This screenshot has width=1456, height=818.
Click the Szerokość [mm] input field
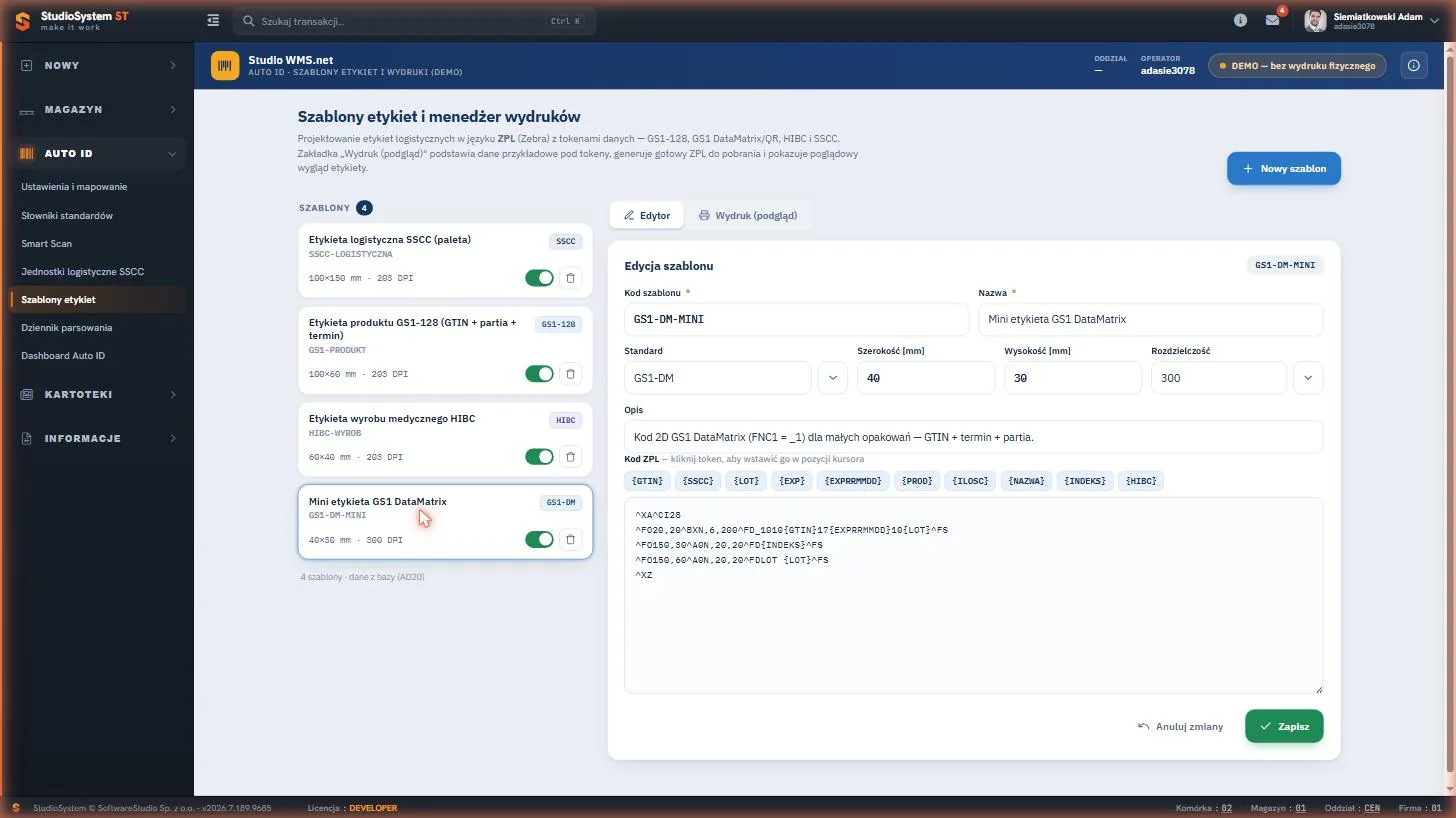926,378
